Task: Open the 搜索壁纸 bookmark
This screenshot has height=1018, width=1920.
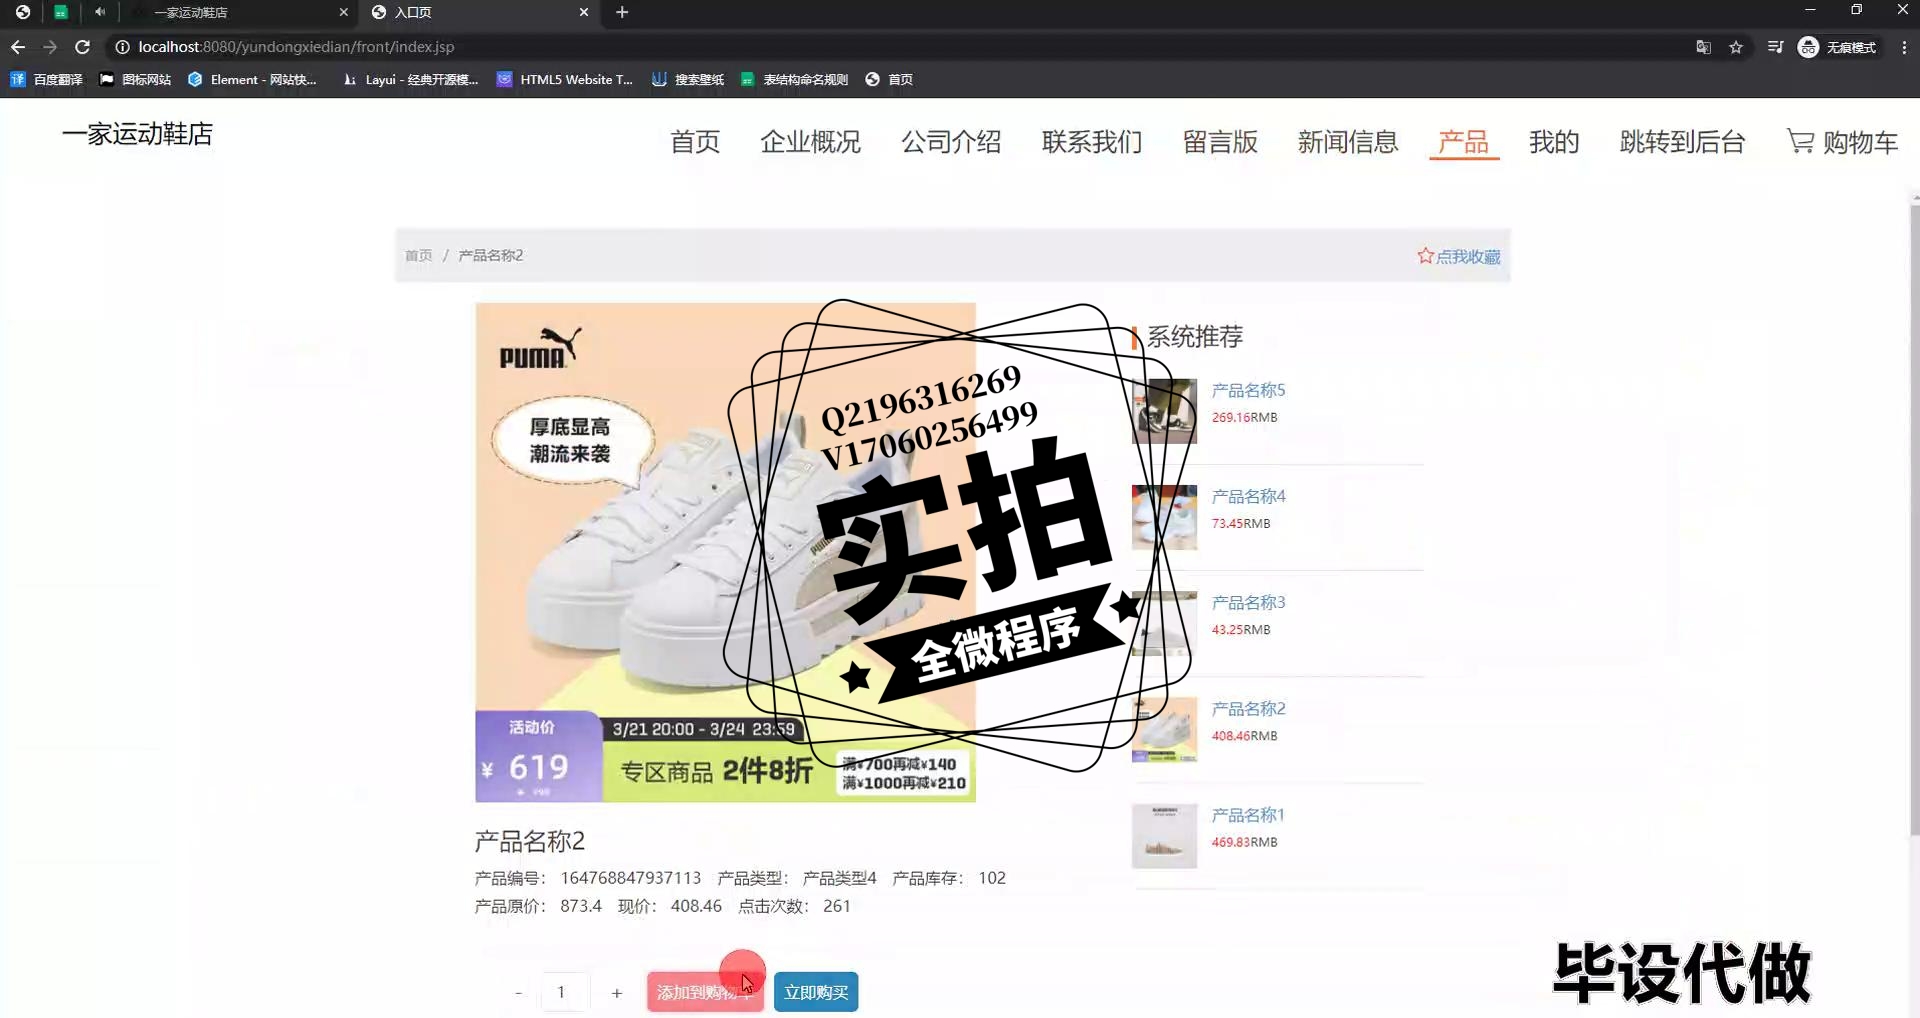Action: point(688,79)
